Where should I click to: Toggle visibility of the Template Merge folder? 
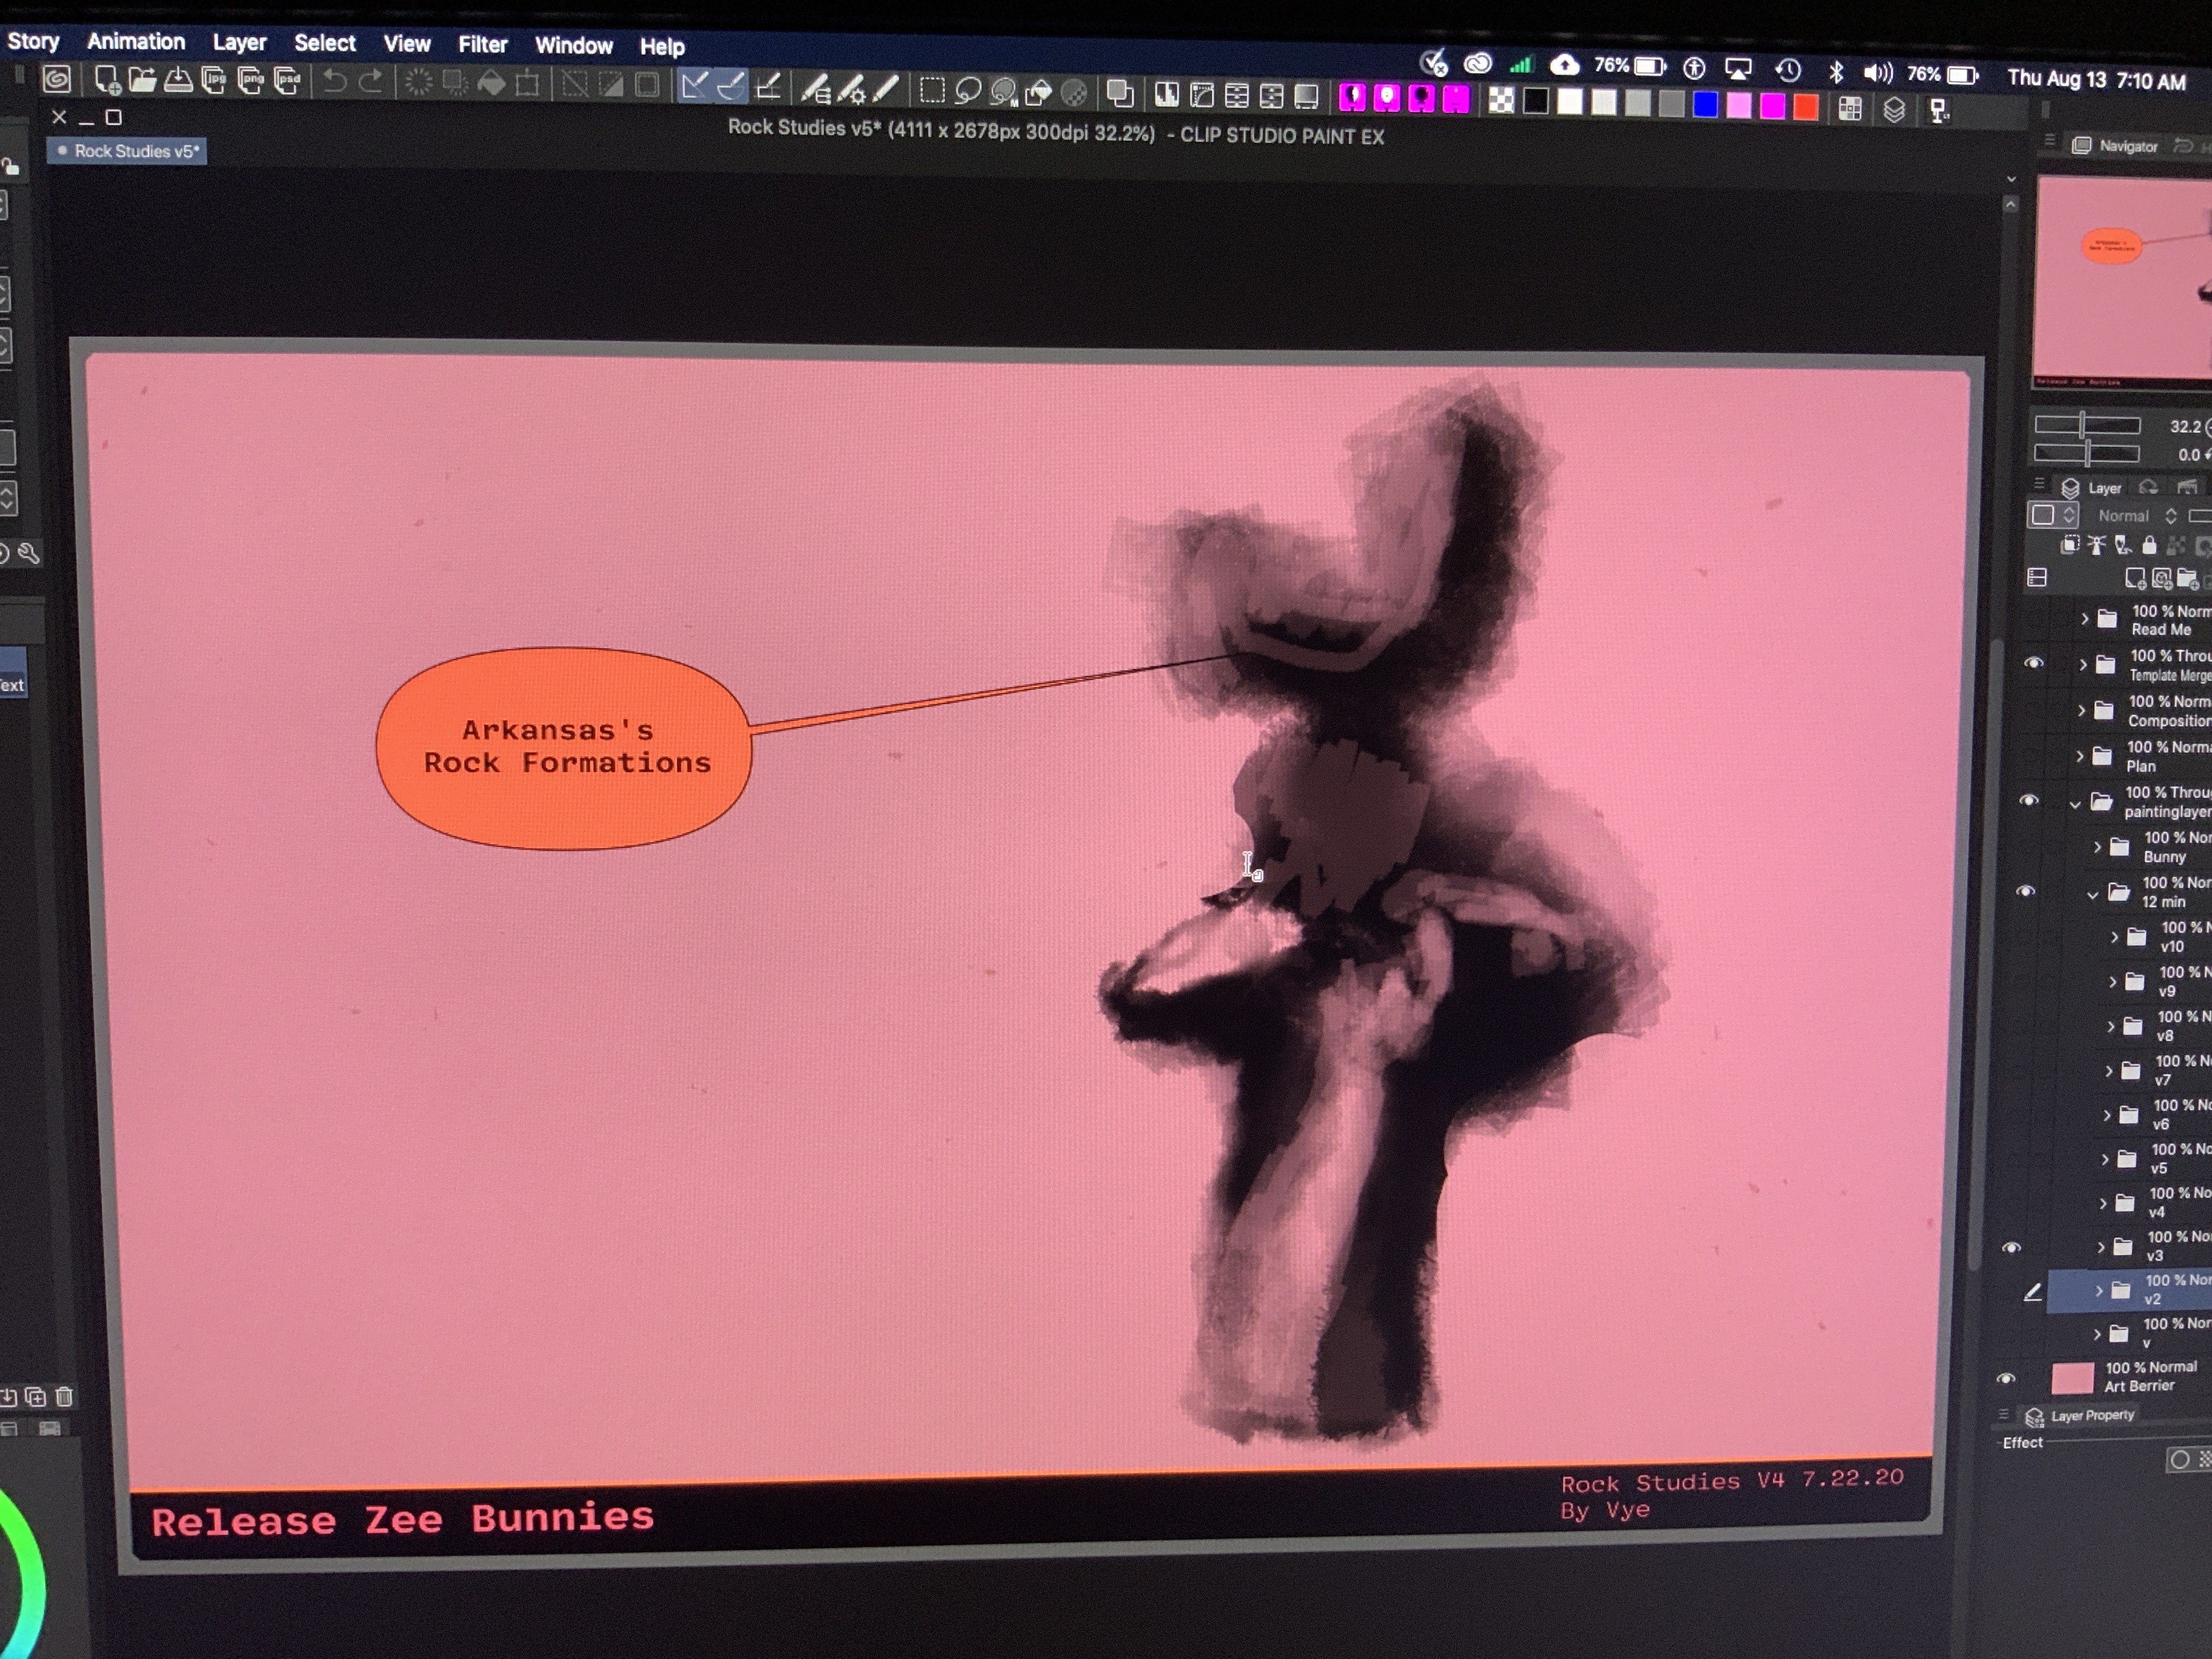[2033, 664]
